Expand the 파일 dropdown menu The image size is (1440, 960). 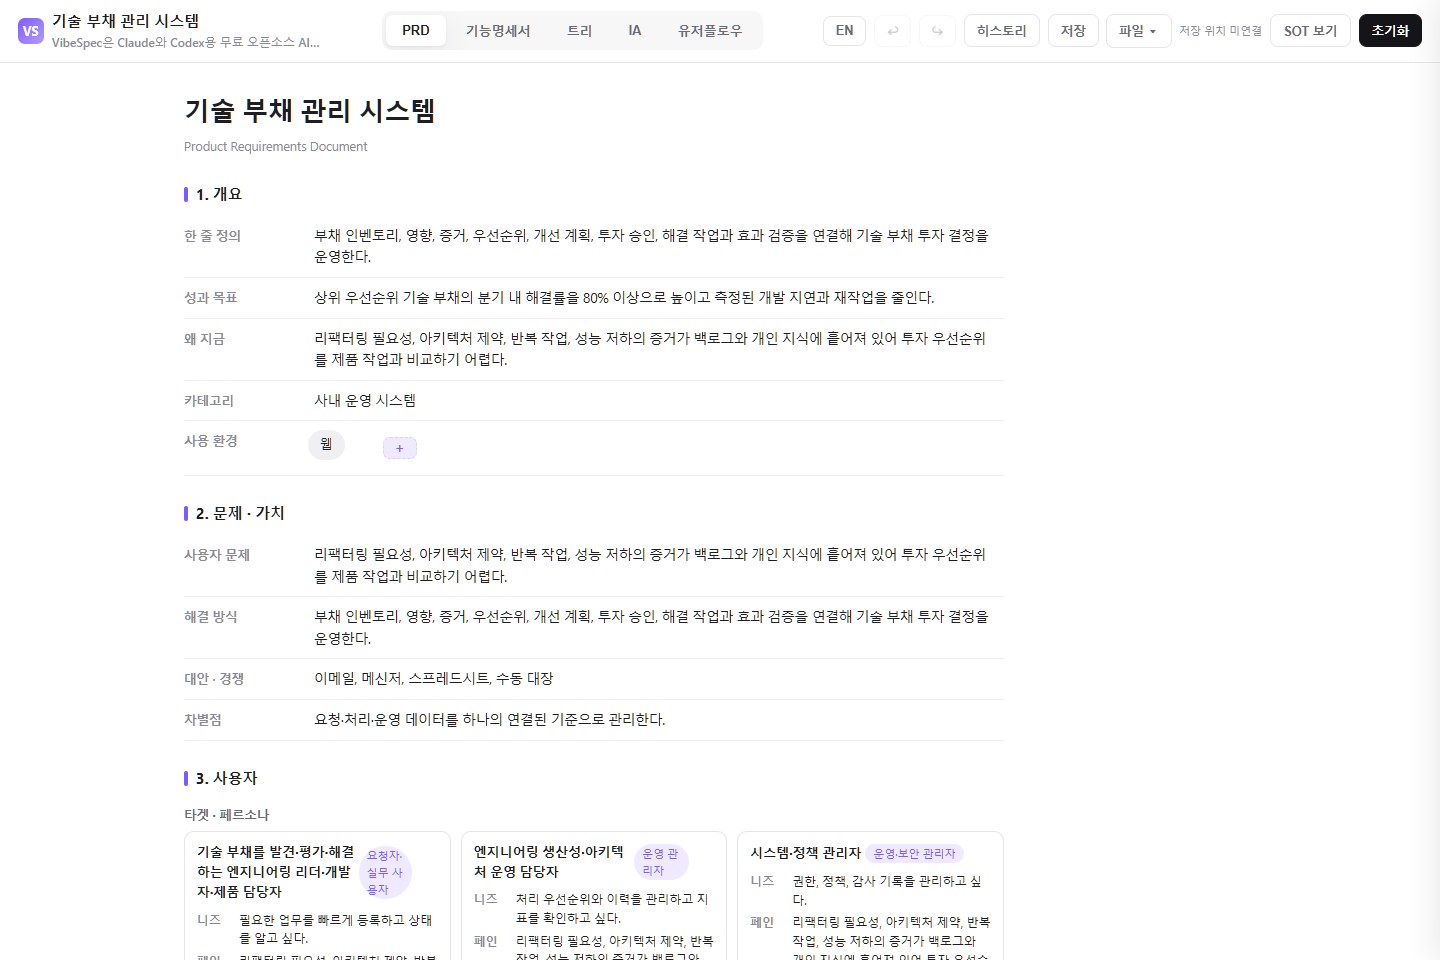(1138, 31)
